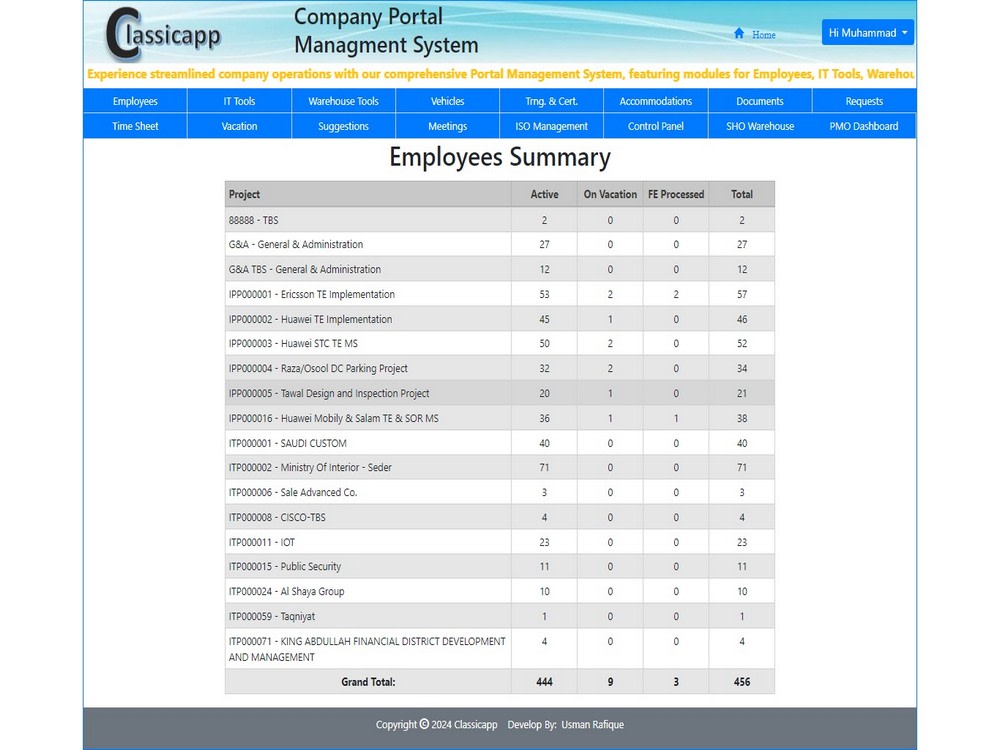Open the Trng. & Cert. menu
The image size is (1000, 750).
click(x=551, y=101)
